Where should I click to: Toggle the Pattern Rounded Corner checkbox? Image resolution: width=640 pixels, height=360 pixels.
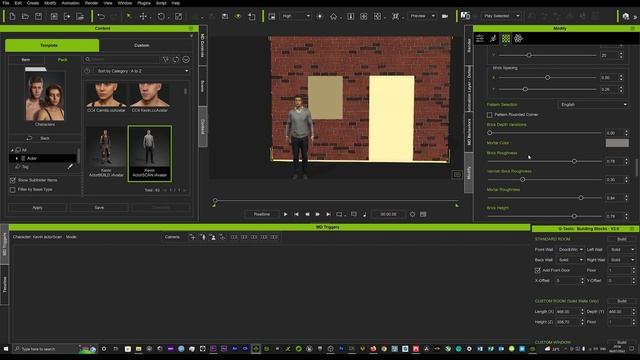[489, 115]
